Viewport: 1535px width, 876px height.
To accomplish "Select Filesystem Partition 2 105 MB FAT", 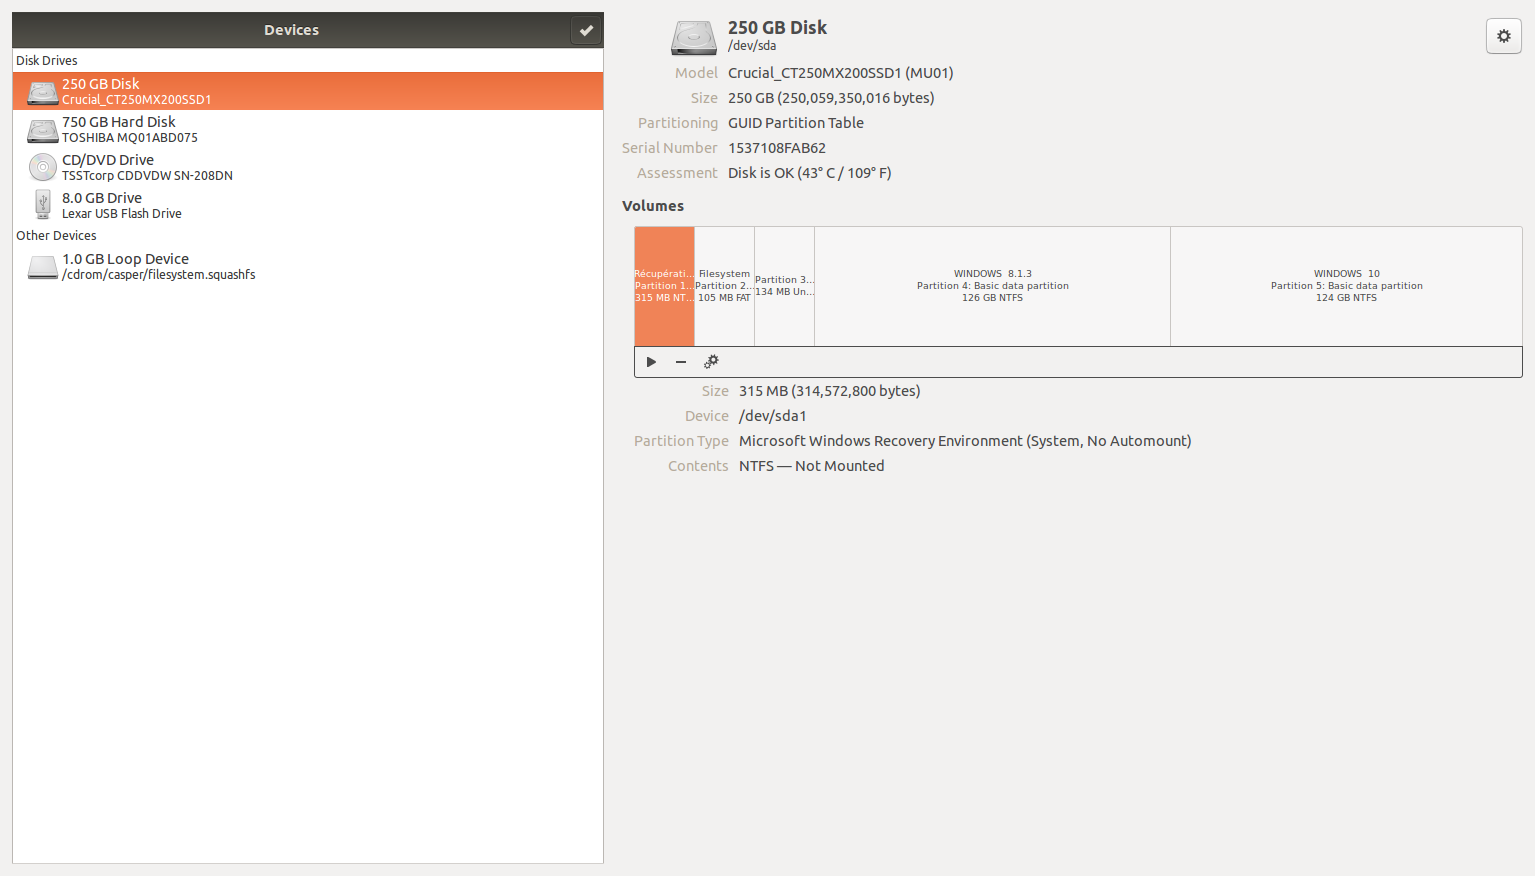I will pyautogui.click(x=724, y=286).
